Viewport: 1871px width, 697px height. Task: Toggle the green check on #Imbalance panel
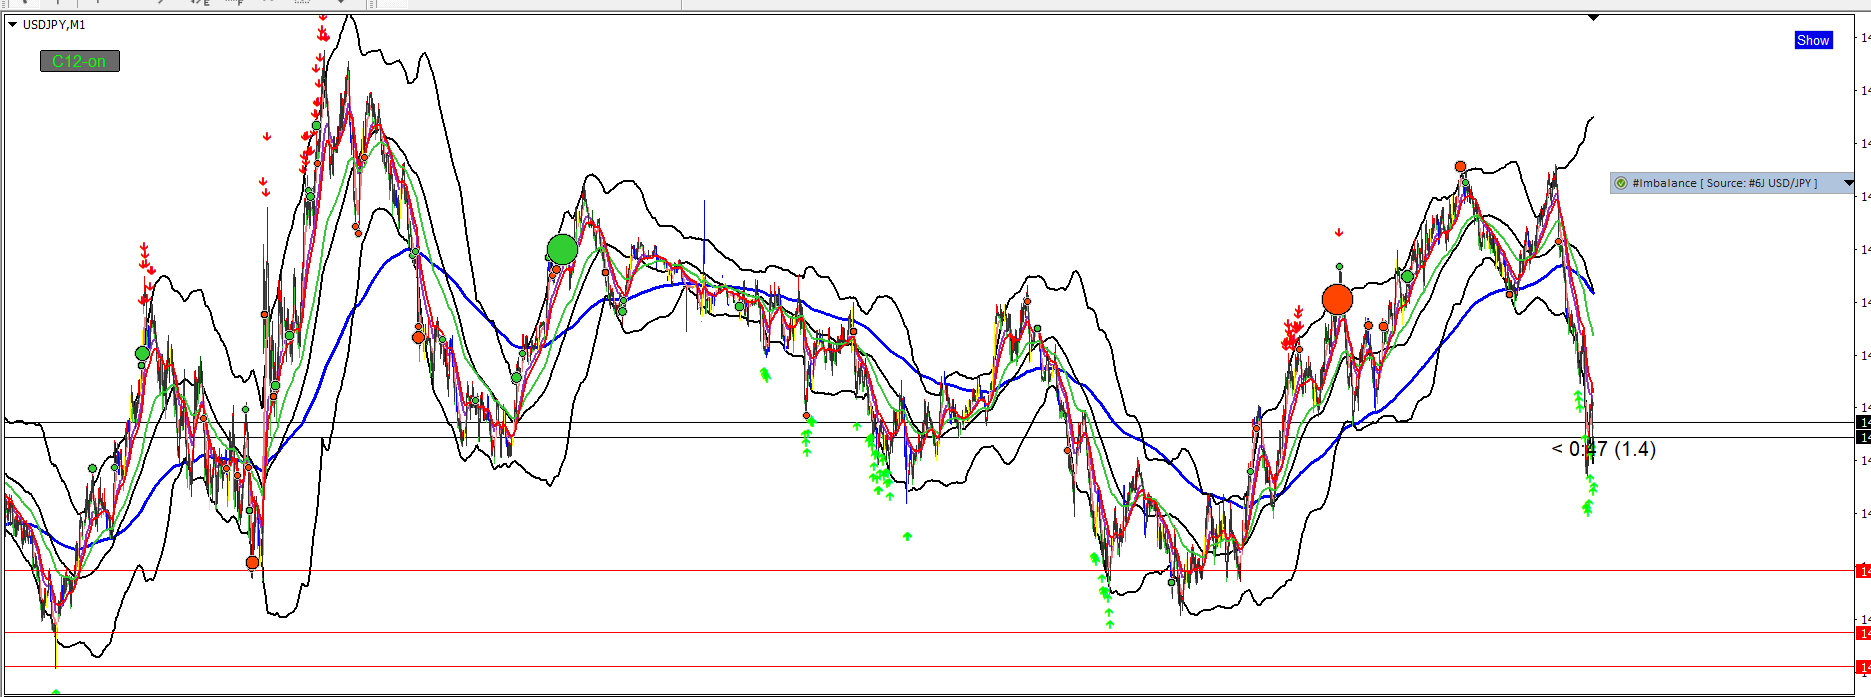click(1621, 183)
